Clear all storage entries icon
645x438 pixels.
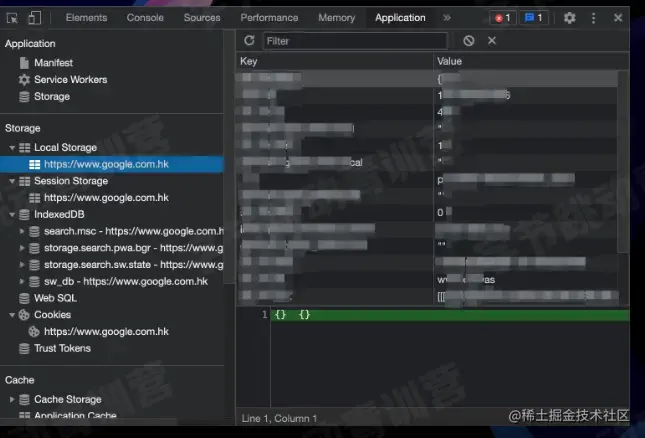pos(469,40)
